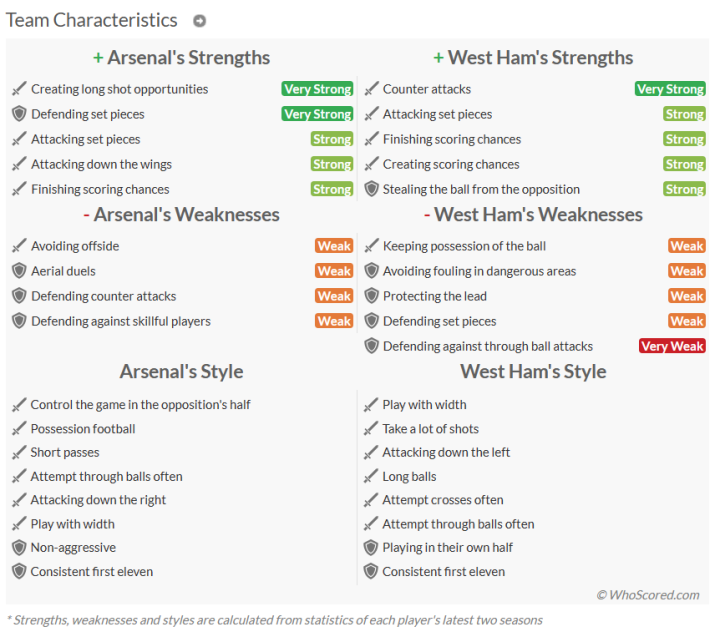Click Very Strong badge next to Counter attacks
This screenshot has height=632, width=720.
pyautogui.click(x=670, y=89)
